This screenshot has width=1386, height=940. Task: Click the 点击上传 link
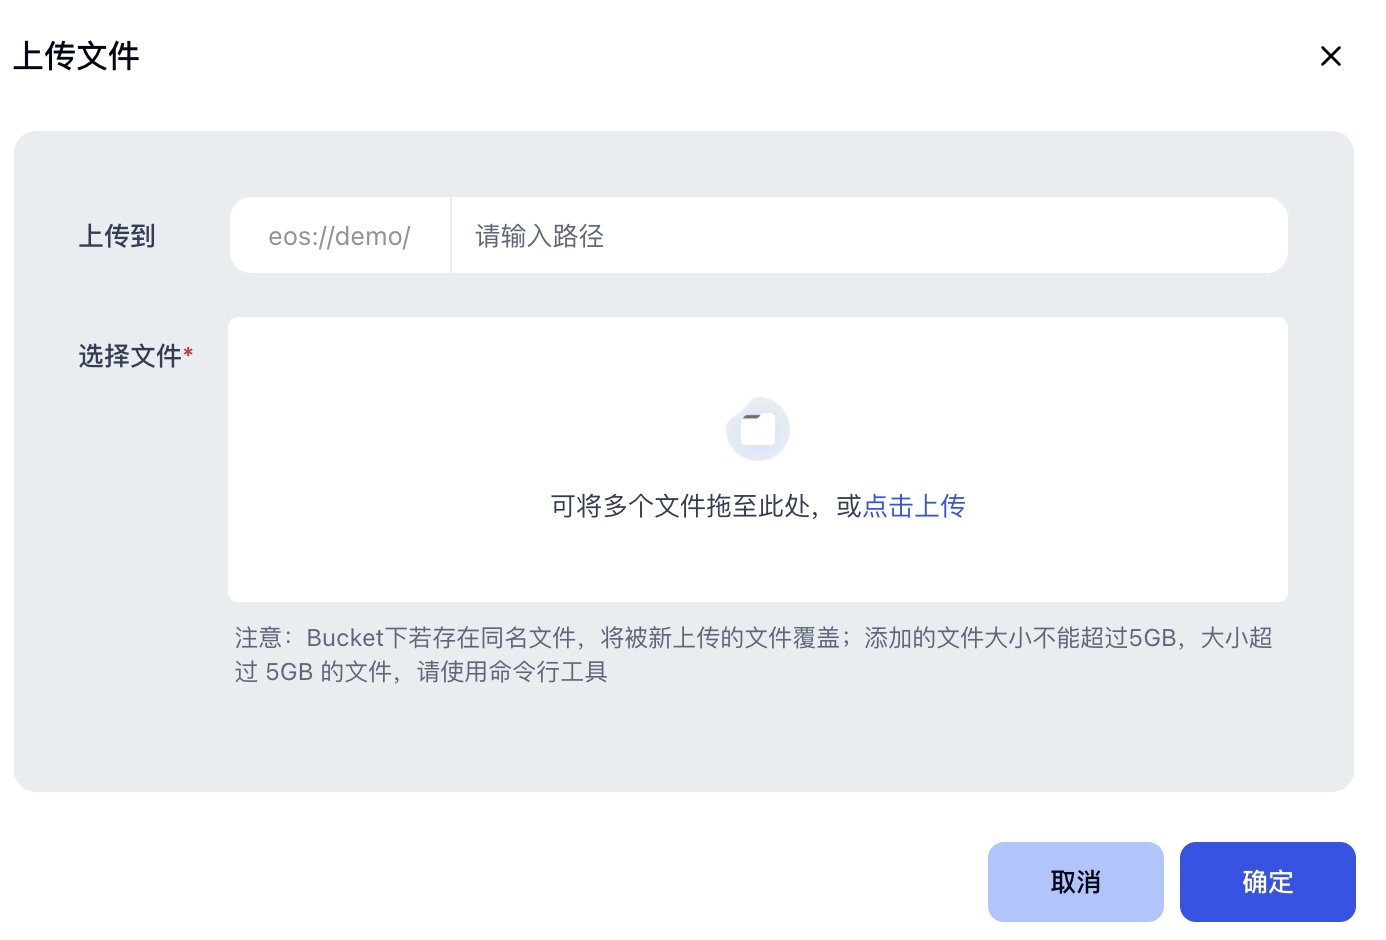coord(914,506)
